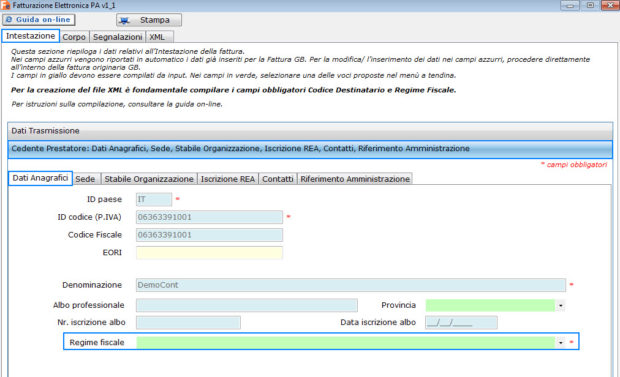Open the Regime fiscale dropdown arrow
Image resolution: width=620 pixels, height=377 pixels.
click(561, 343)
